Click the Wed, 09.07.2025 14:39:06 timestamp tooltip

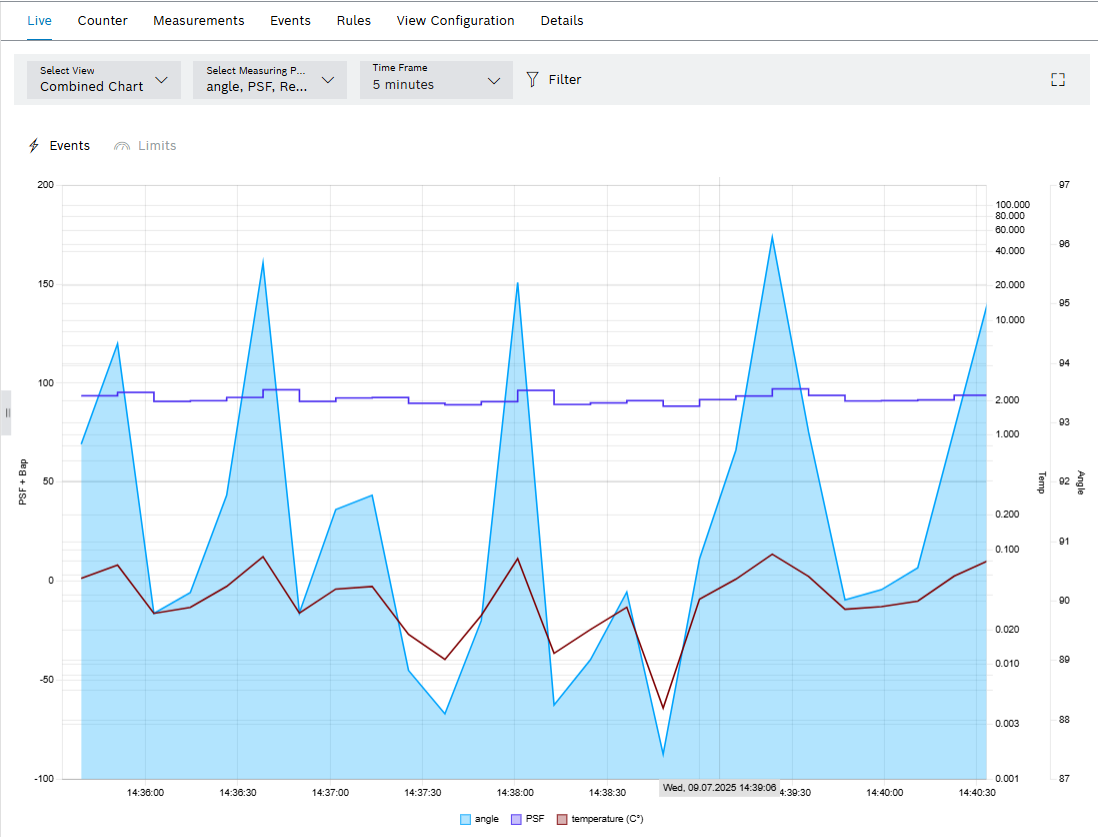click(x=718, y=788)
